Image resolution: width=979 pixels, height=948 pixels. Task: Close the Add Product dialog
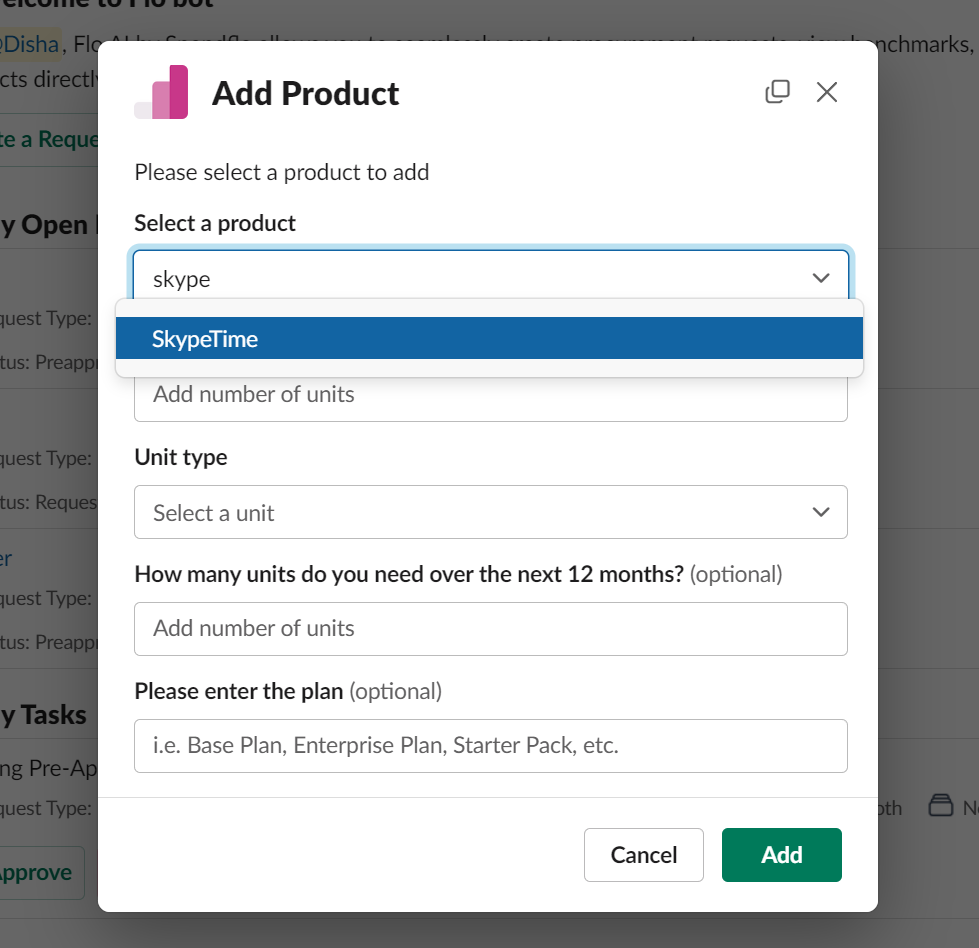[x=827, y=92]
